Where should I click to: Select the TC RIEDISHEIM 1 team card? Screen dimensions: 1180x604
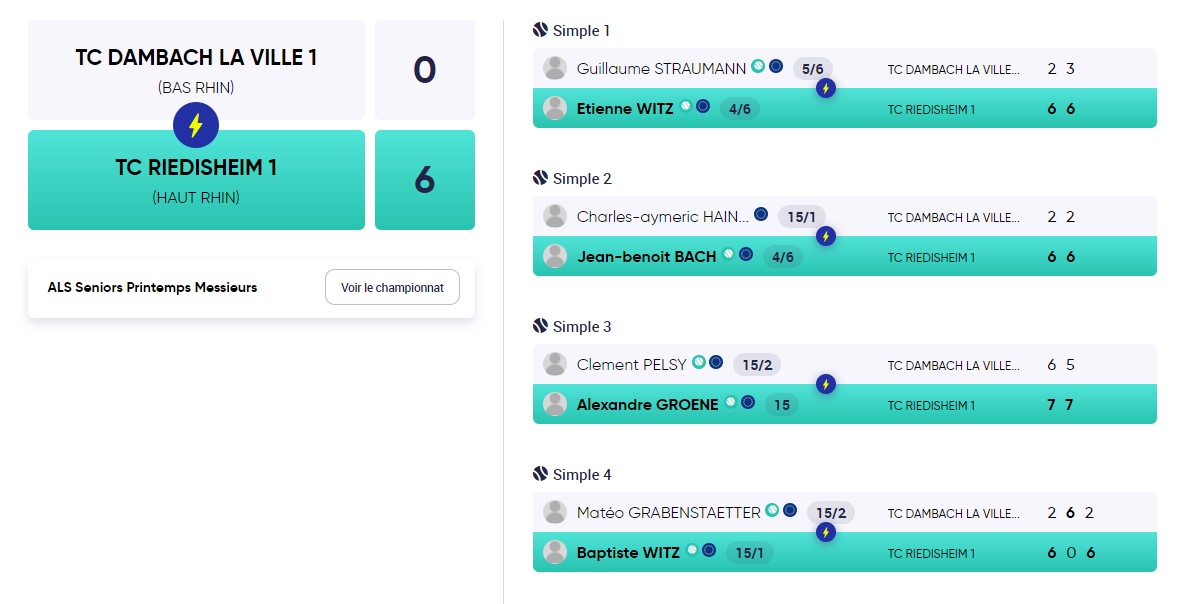click(196, 180)
